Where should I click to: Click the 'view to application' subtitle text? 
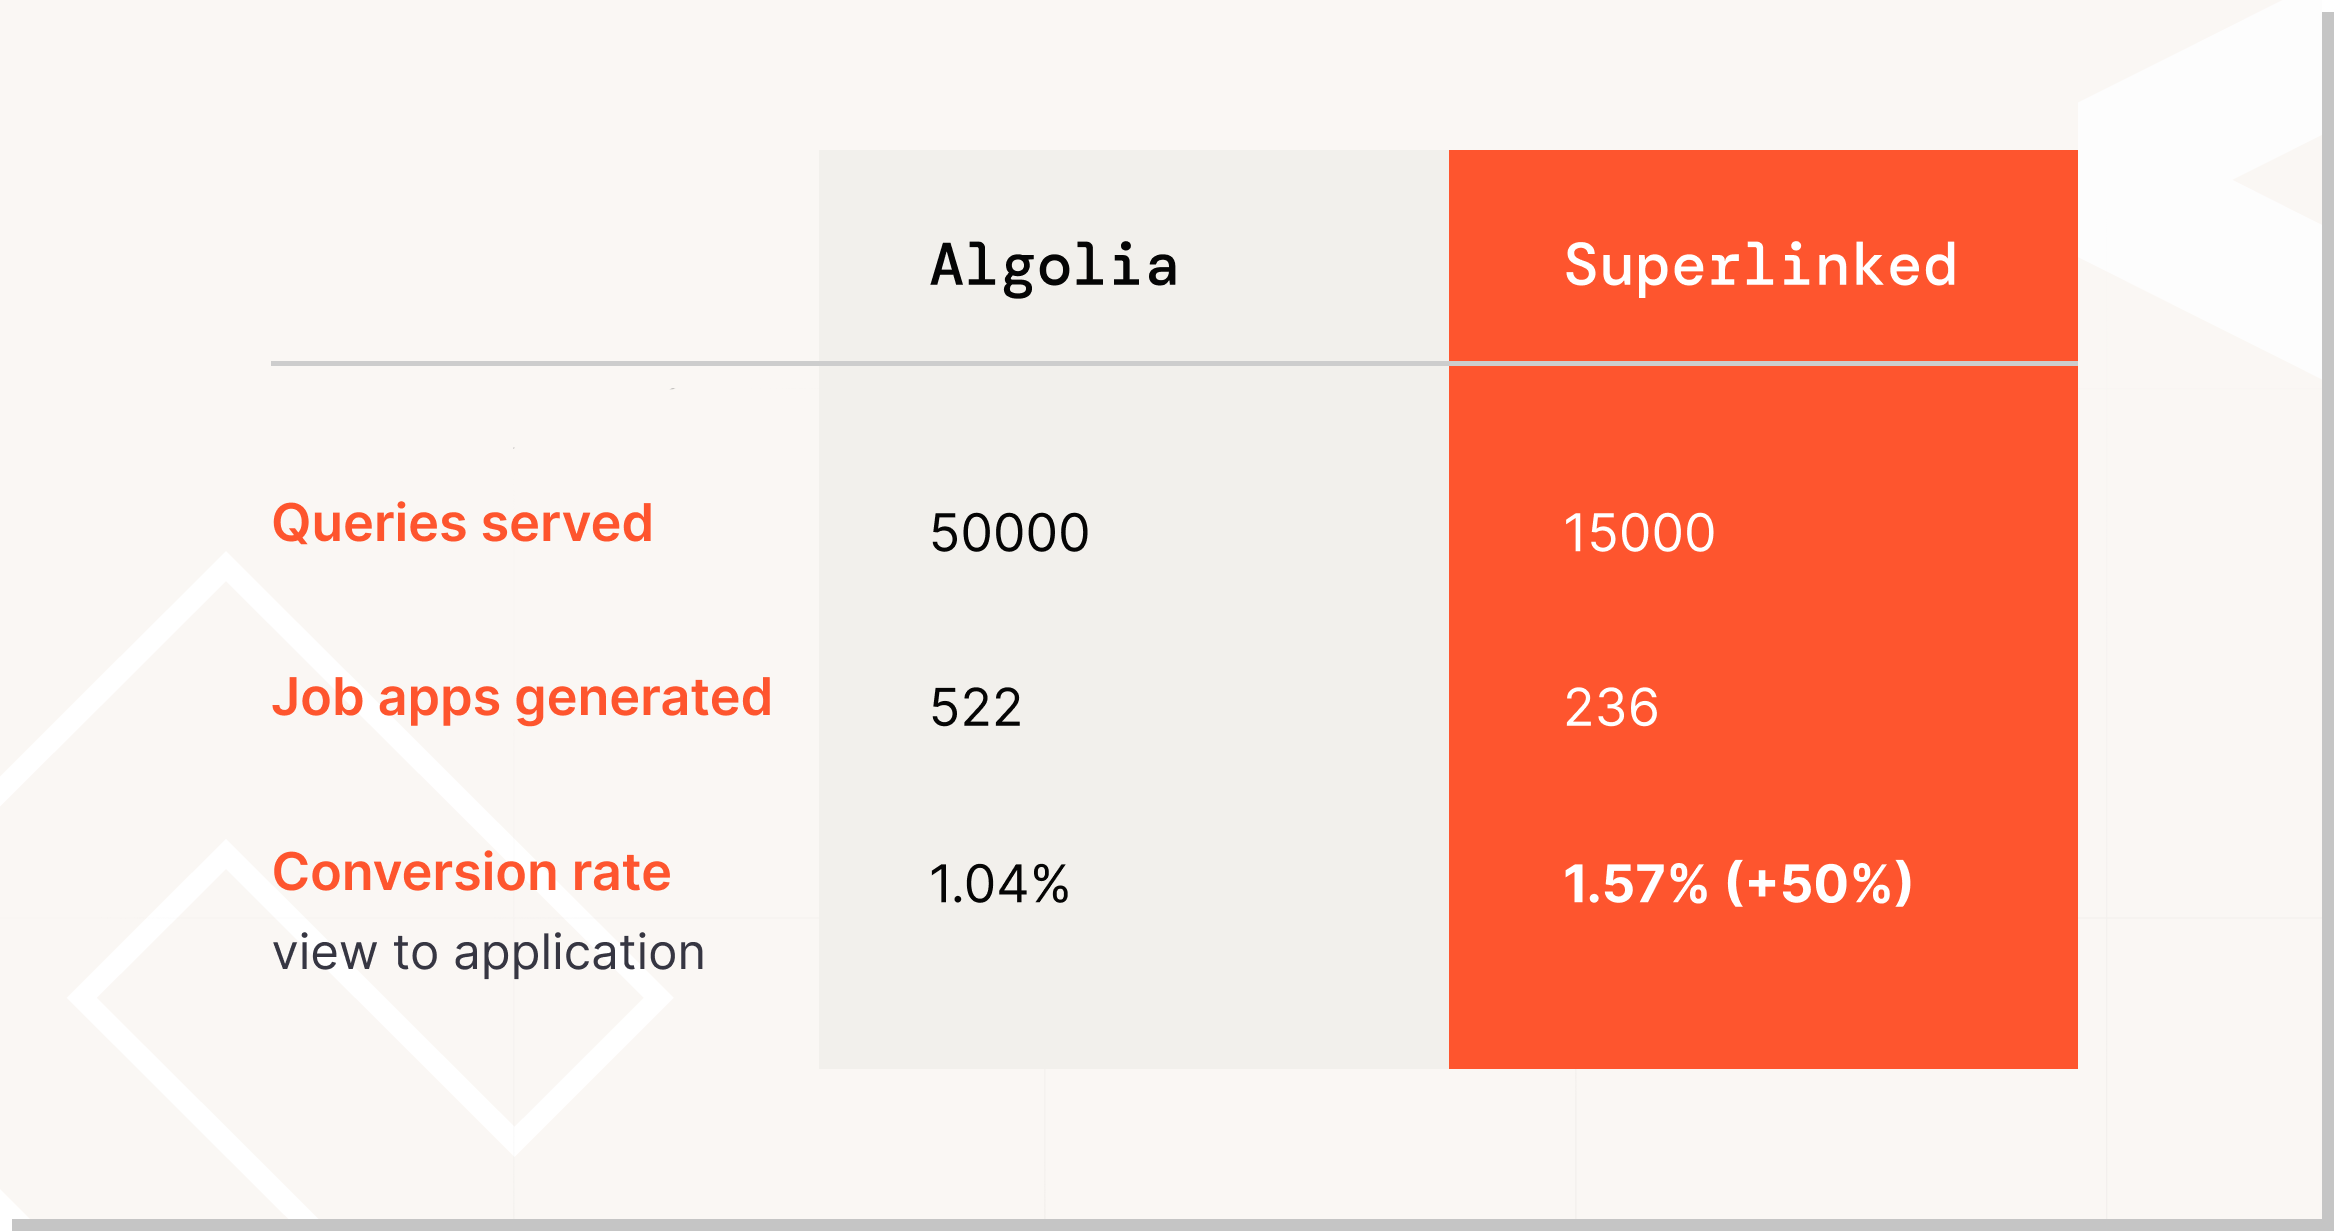pos(488,952)
